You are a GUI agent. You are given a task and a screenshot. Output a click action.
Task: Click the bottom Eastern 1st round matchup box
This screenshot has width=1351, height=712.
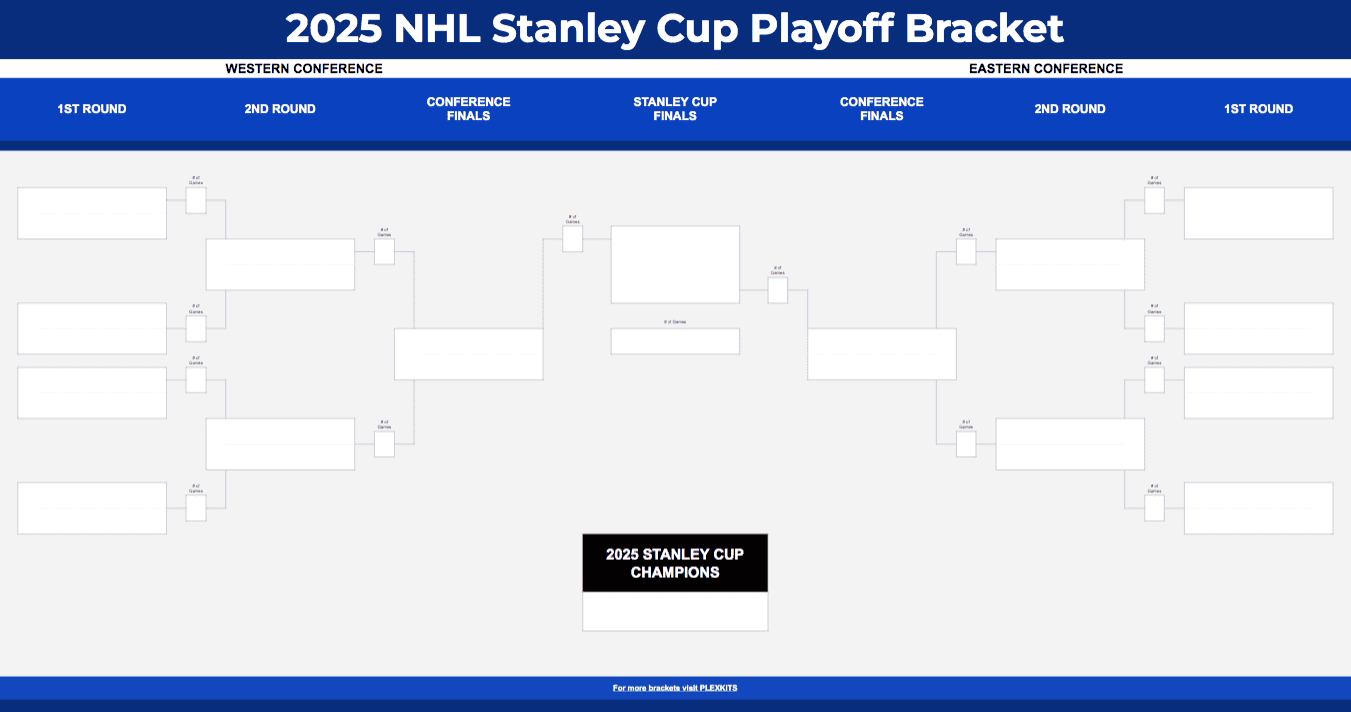(1258, 508)
